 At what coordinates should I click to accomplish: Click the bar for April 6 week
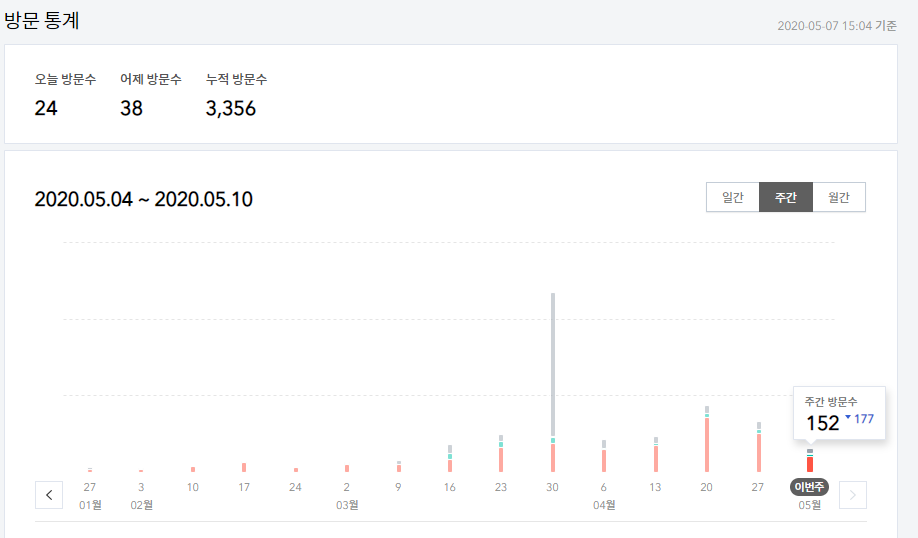click(604, 456)
